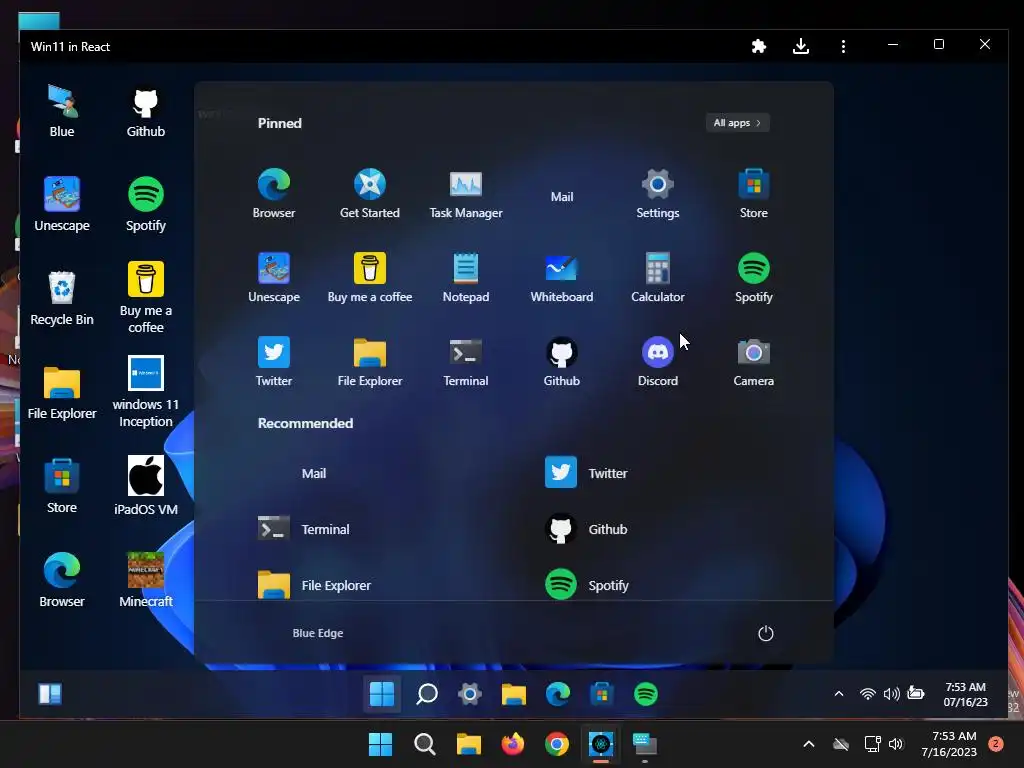Open Task Manager from Pinned apps
Screen dimensions: 1024x768
tap(466, 193)
